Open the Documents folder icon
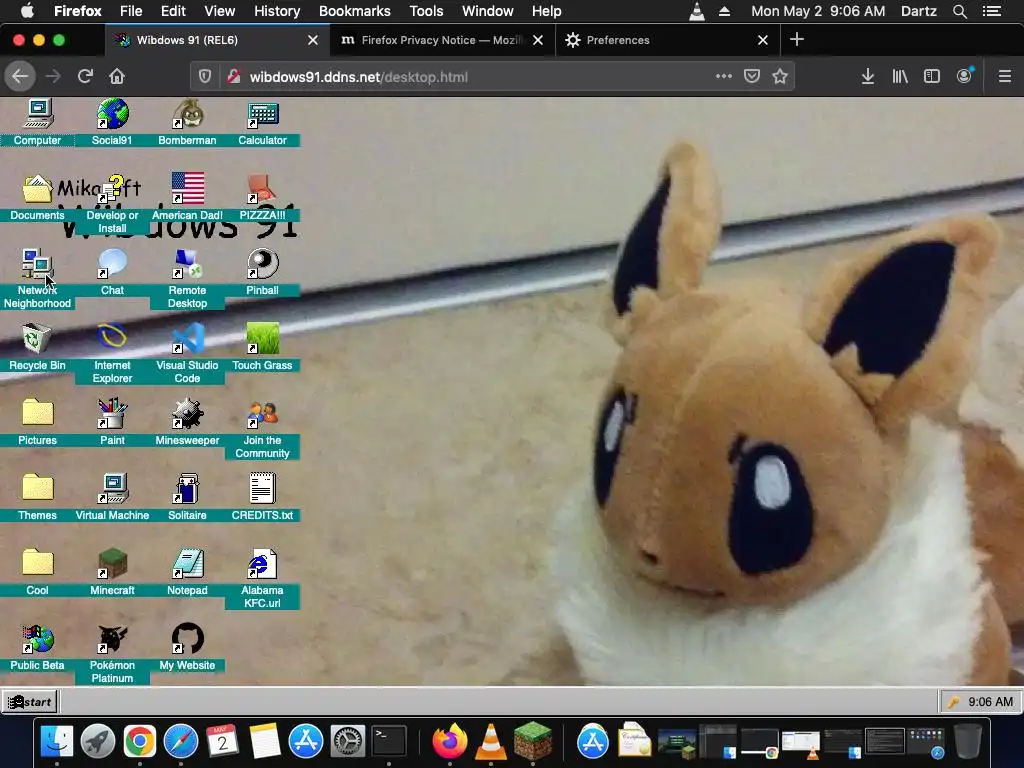This screenshot has height=768, width=1024. (x=37, y=197)
